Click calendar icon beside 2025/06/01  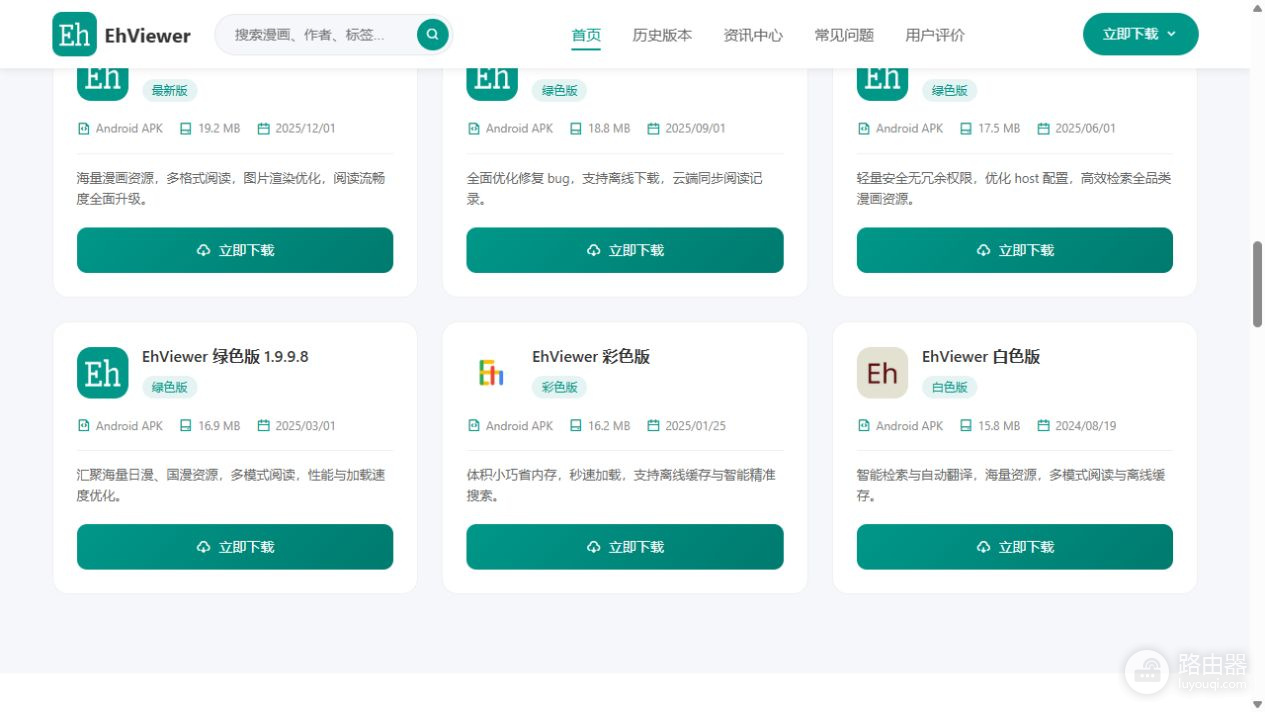pyautogui.click(x=1044, y=128)
